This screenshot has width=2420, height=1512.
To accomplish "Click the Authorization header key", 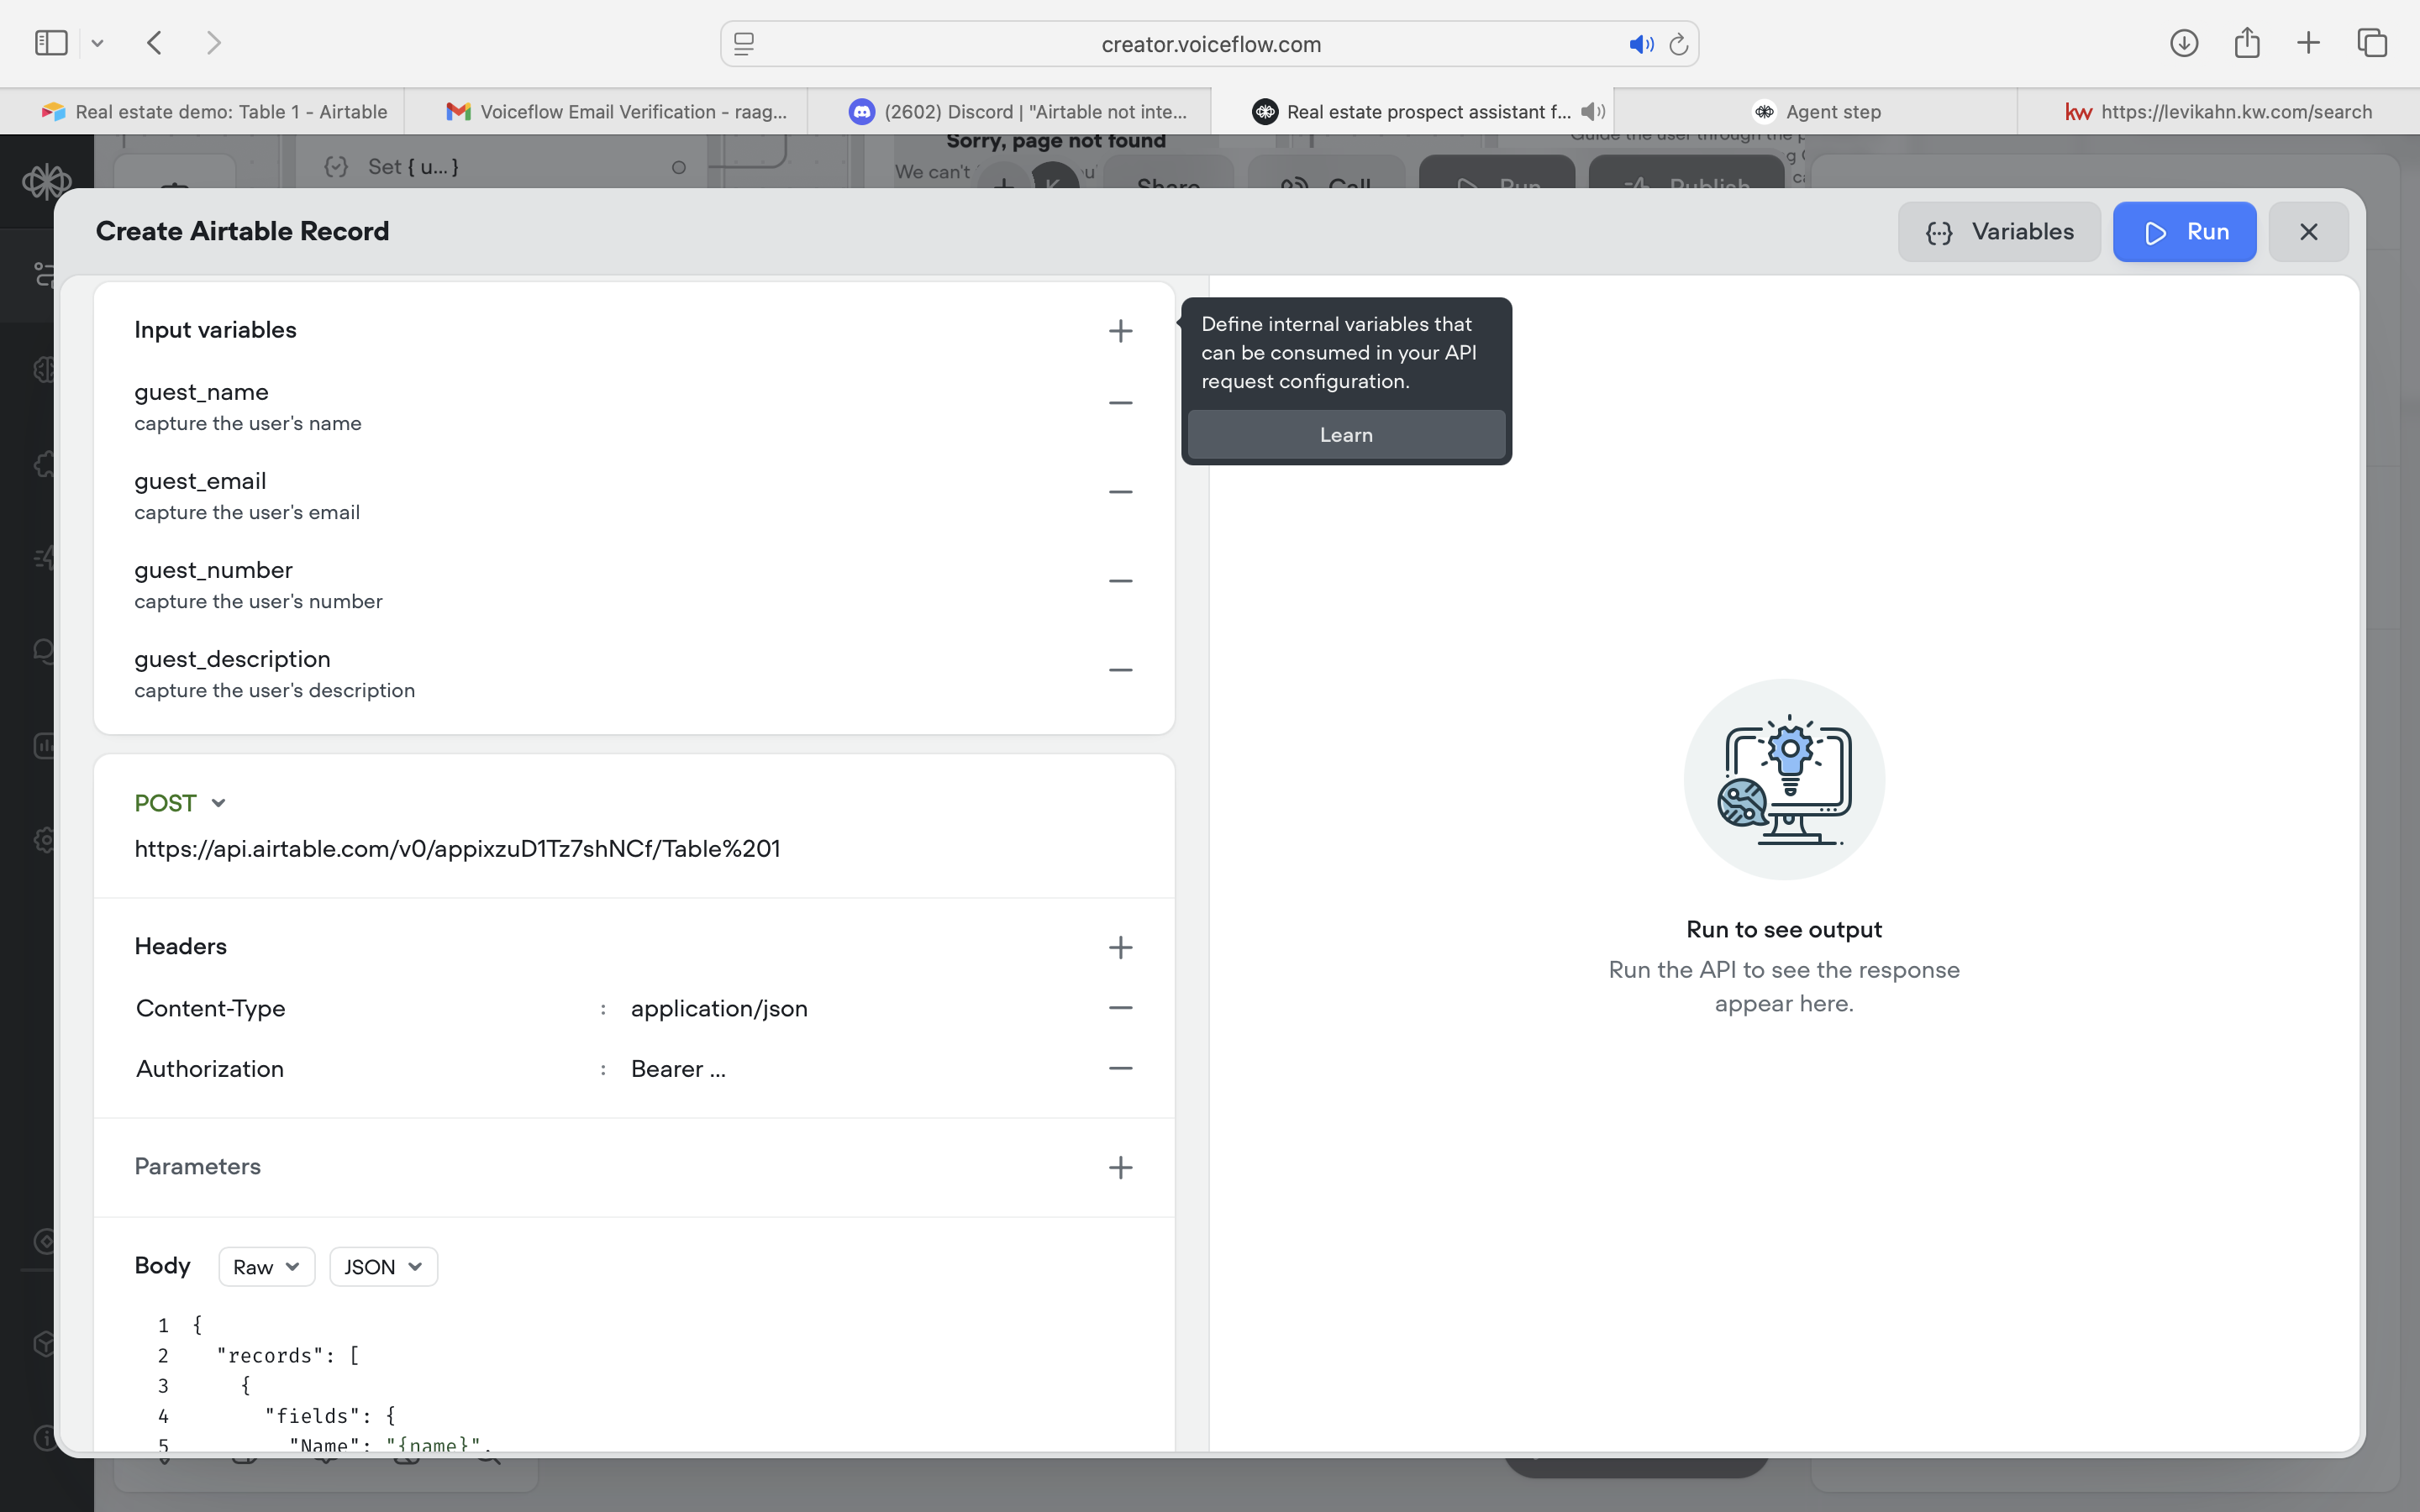I will (210, 1069).
